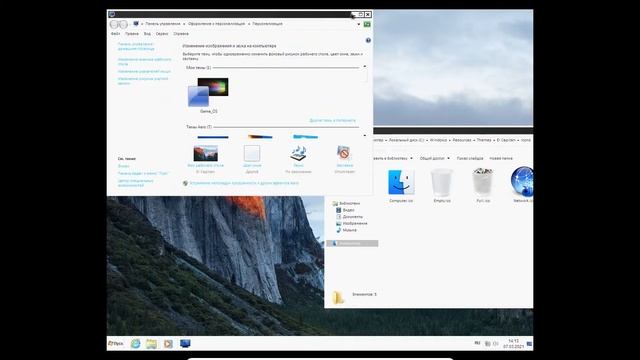Switch to the Personalization taskbar window icon
This screenshot has height=360, width=640.
[x=185, y=344]
